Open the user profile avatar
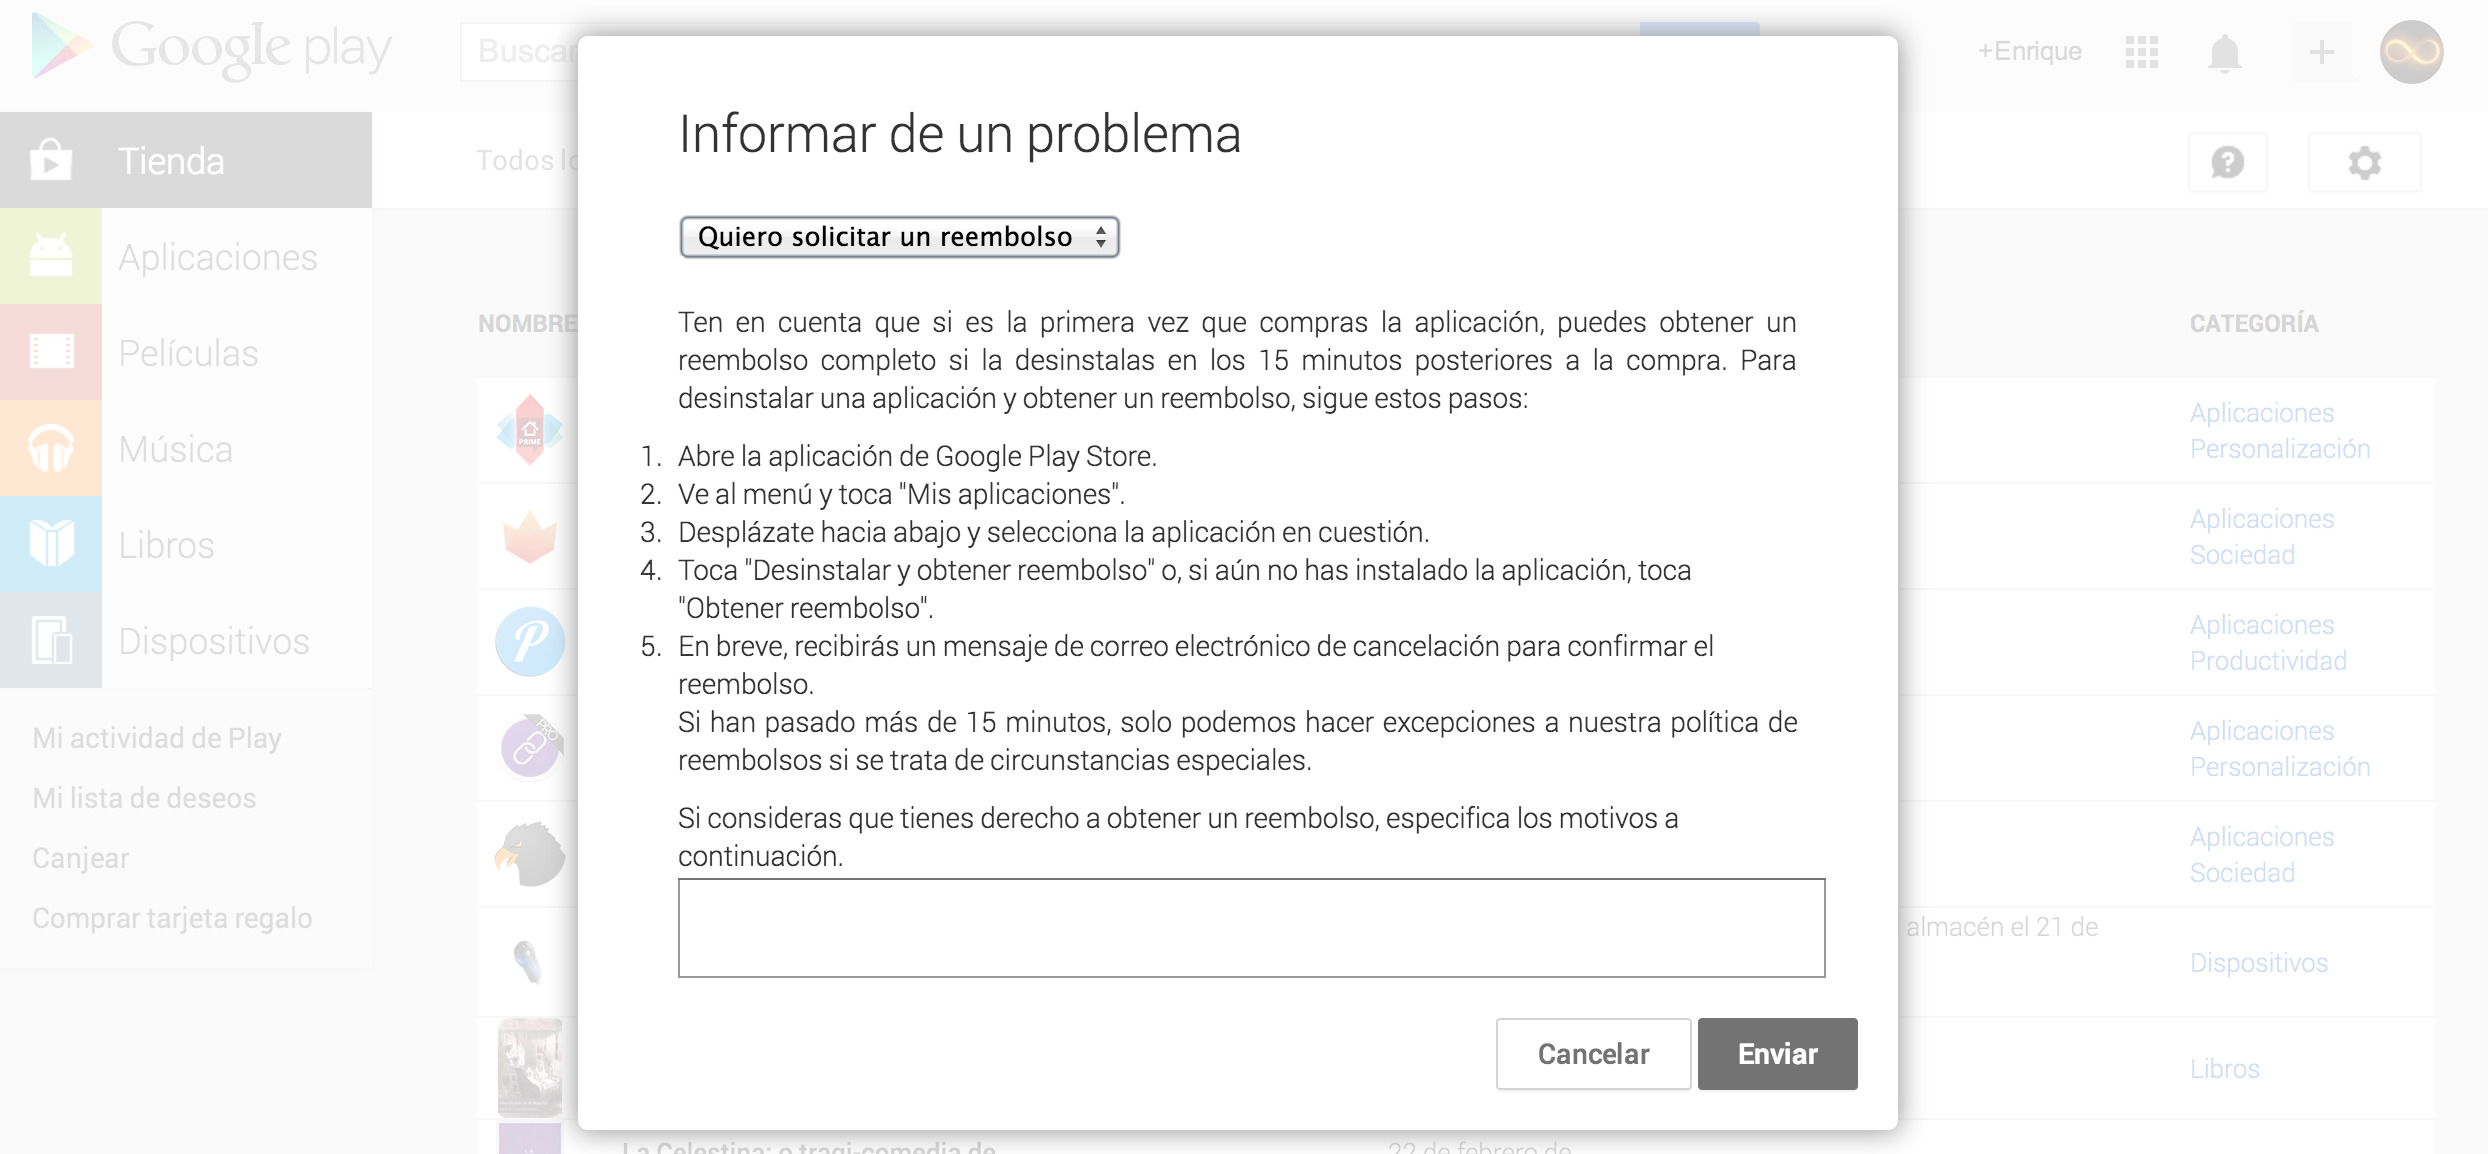 2411,52
